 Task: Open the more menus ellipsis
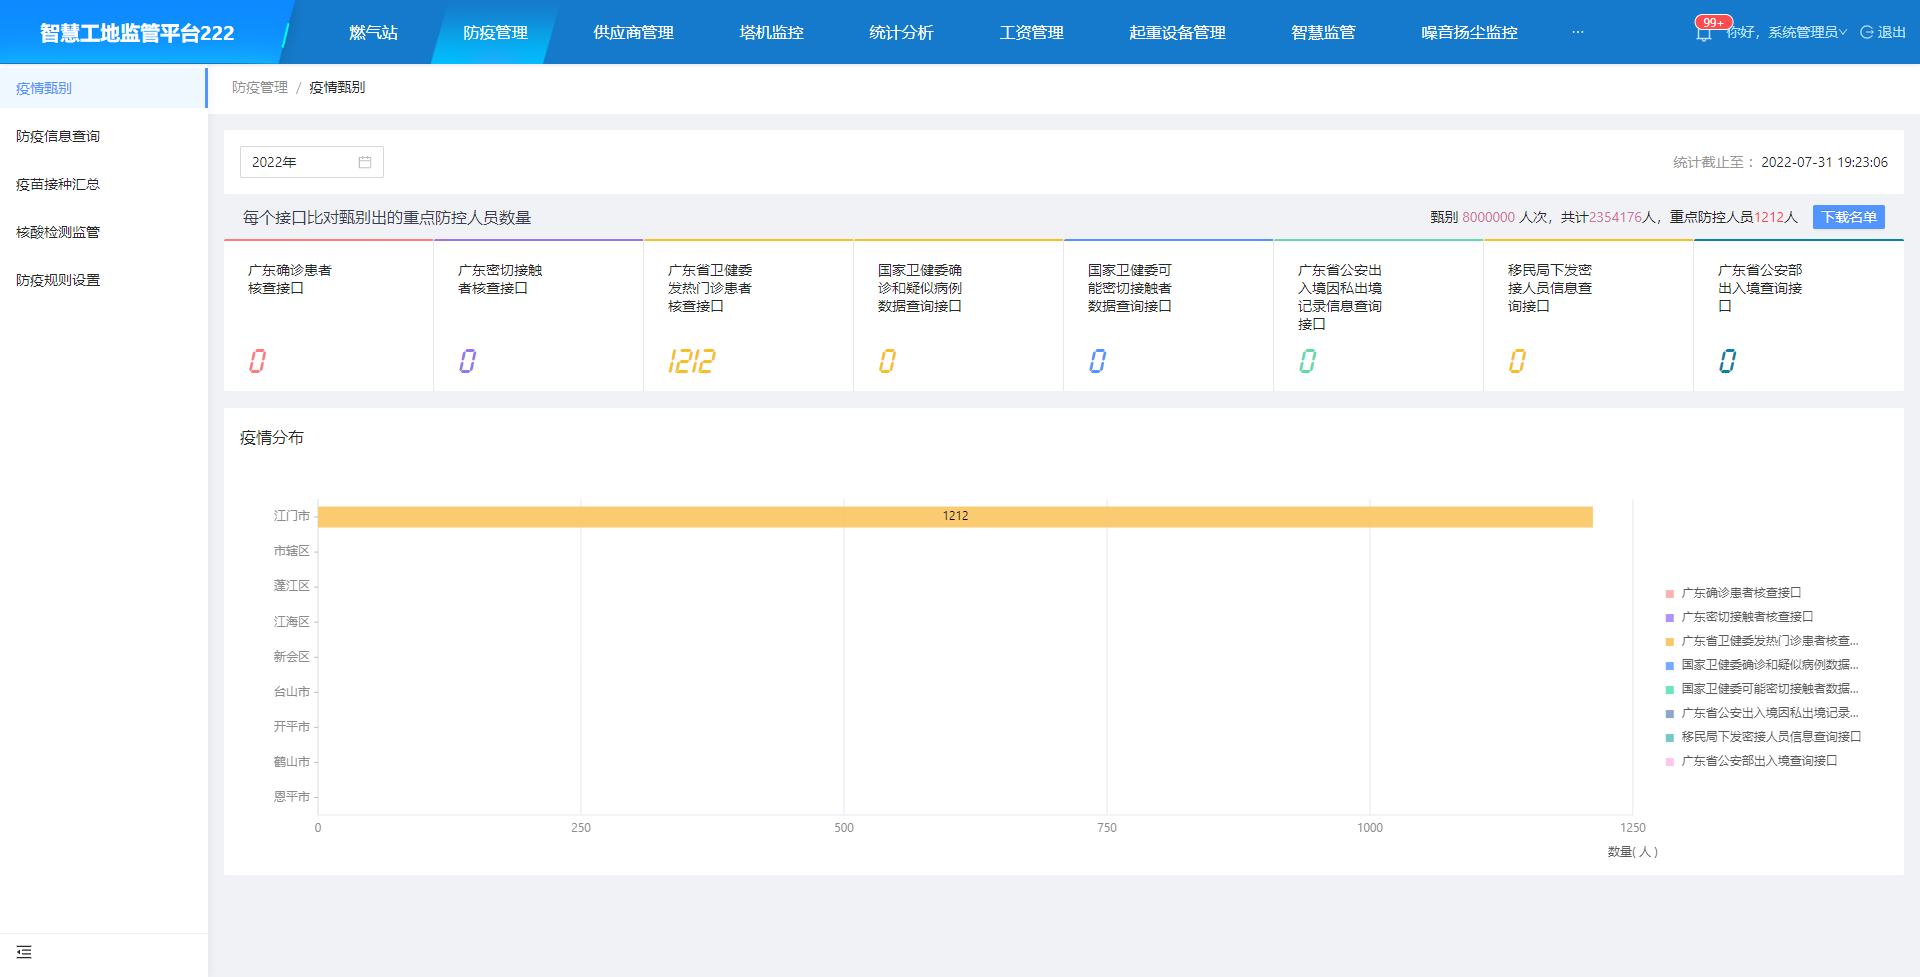pyautogui.click(x=1578, y=32)
